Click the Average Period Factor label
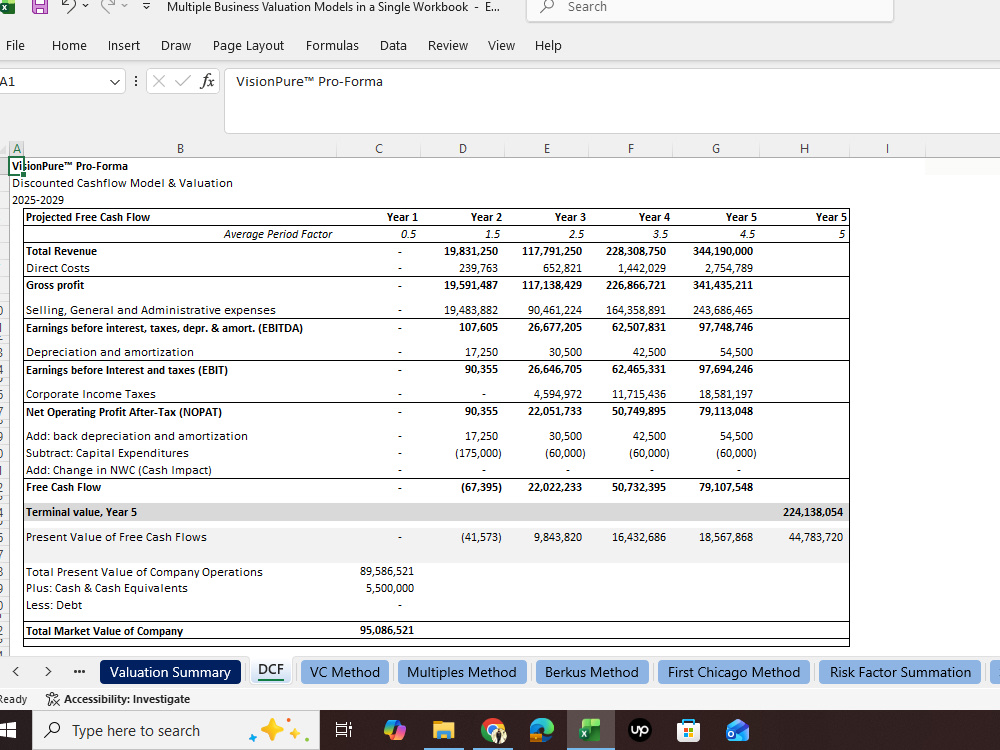Viewport: 1000px width, 750px height. [277, 234]
